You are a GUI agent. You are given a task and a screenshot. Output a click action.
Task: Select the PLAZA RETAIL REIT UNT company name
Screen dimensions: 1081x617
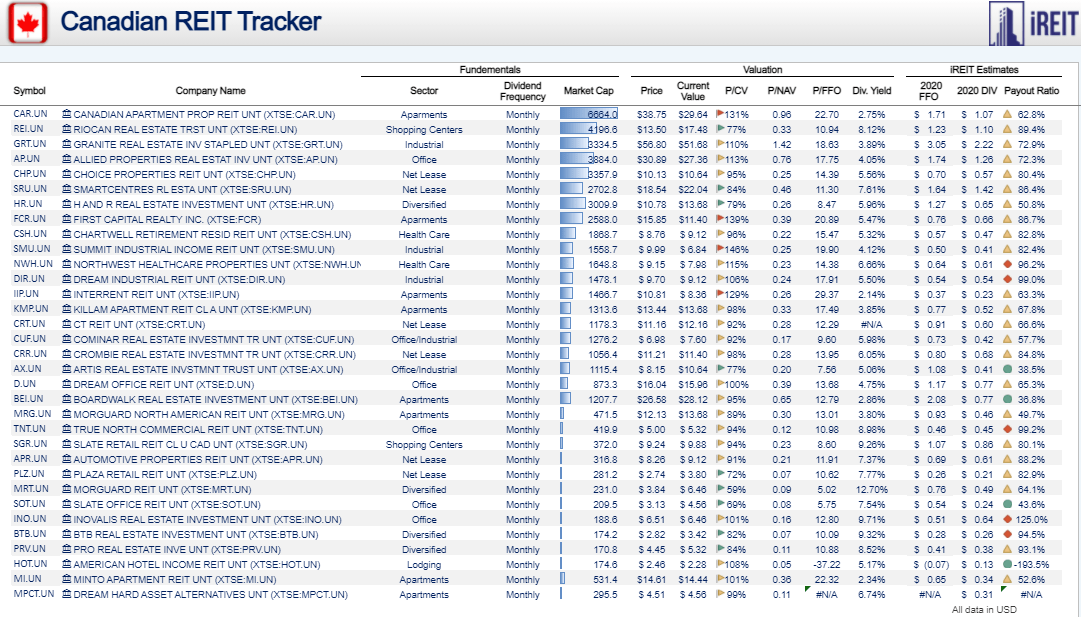(165, 474)
